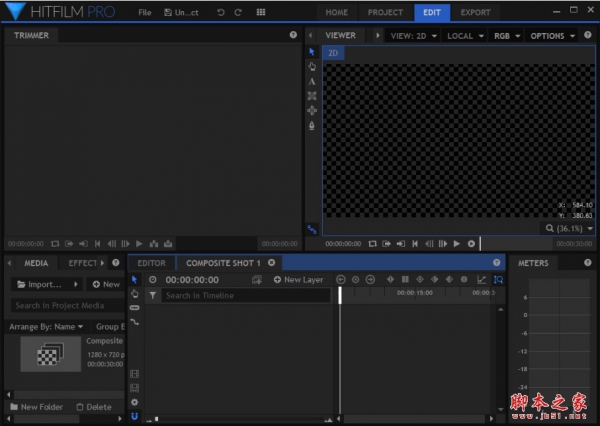Click the Viewer selection arrow tool

click(x=312, y=52)
